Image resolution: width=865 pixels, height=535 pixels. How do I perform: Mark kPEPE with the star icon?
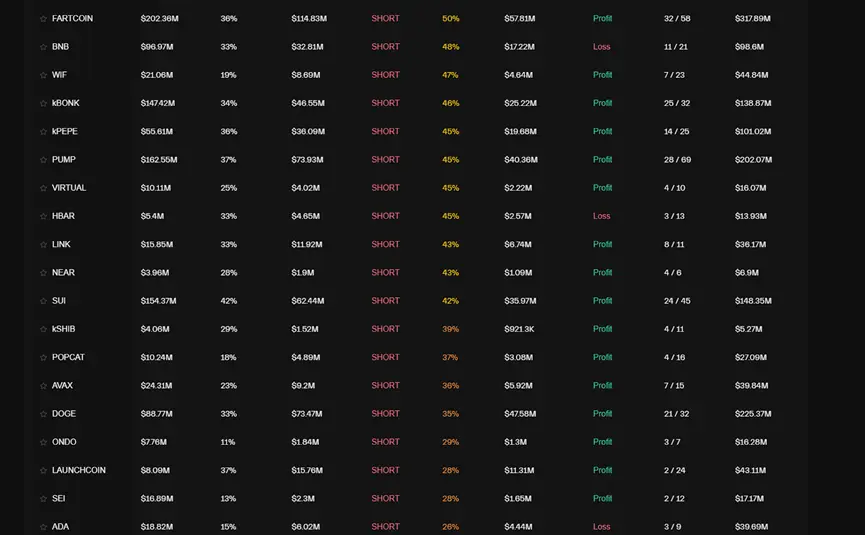pos(43,132)
